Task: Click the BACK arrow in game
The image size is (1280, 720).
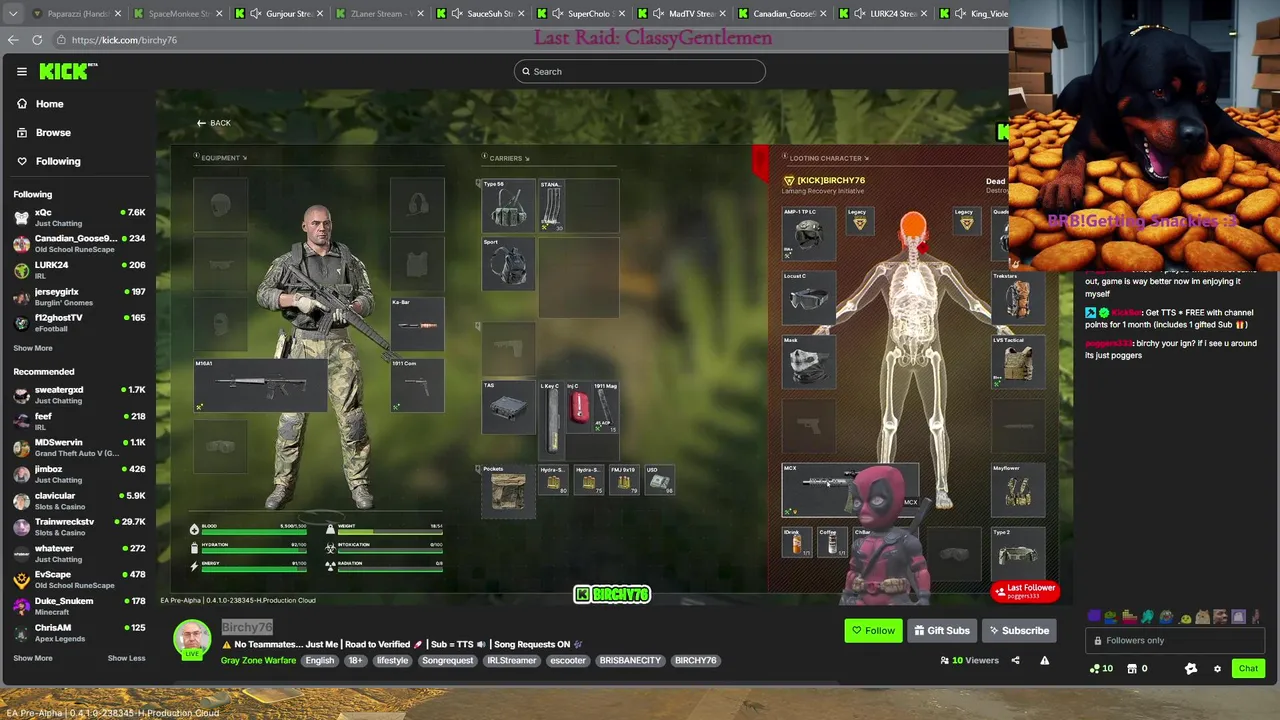Action: click(x=213, y=123)
